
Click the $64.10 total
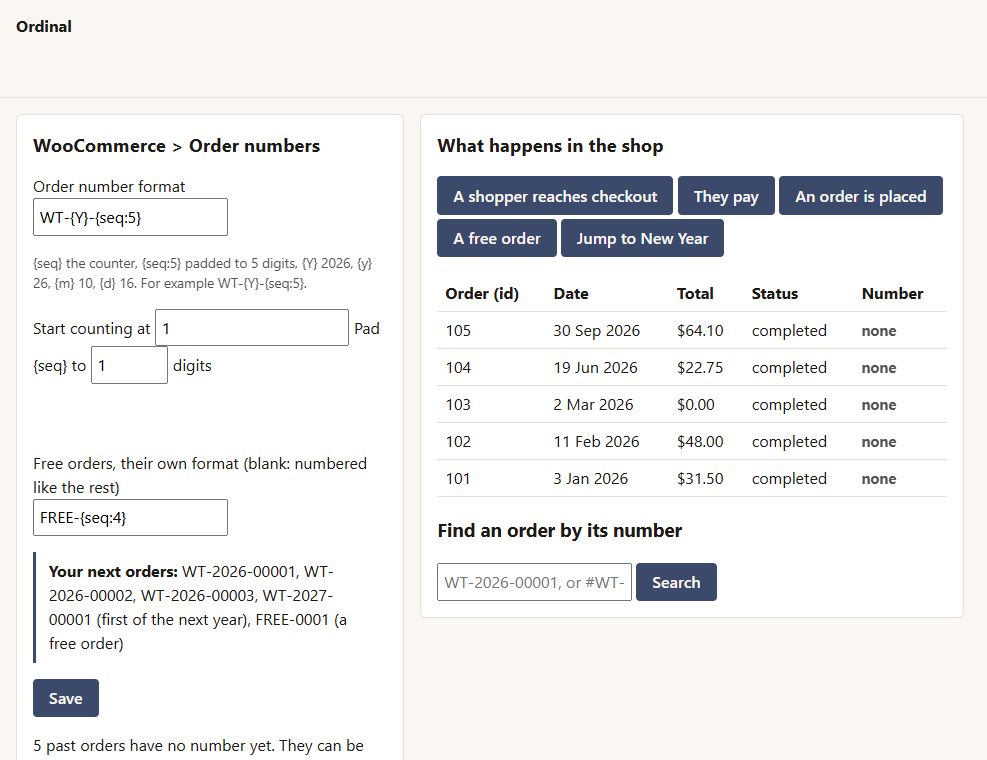701,331
